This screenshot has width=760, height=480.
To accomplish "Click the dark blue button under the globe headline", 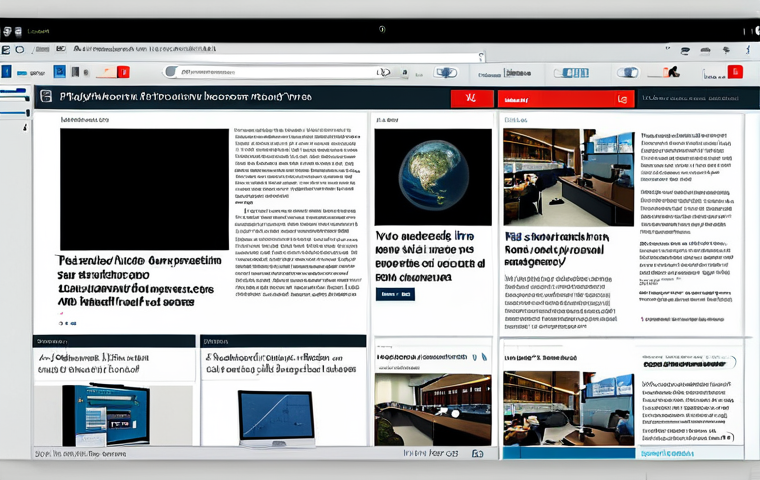I will 395,294.
